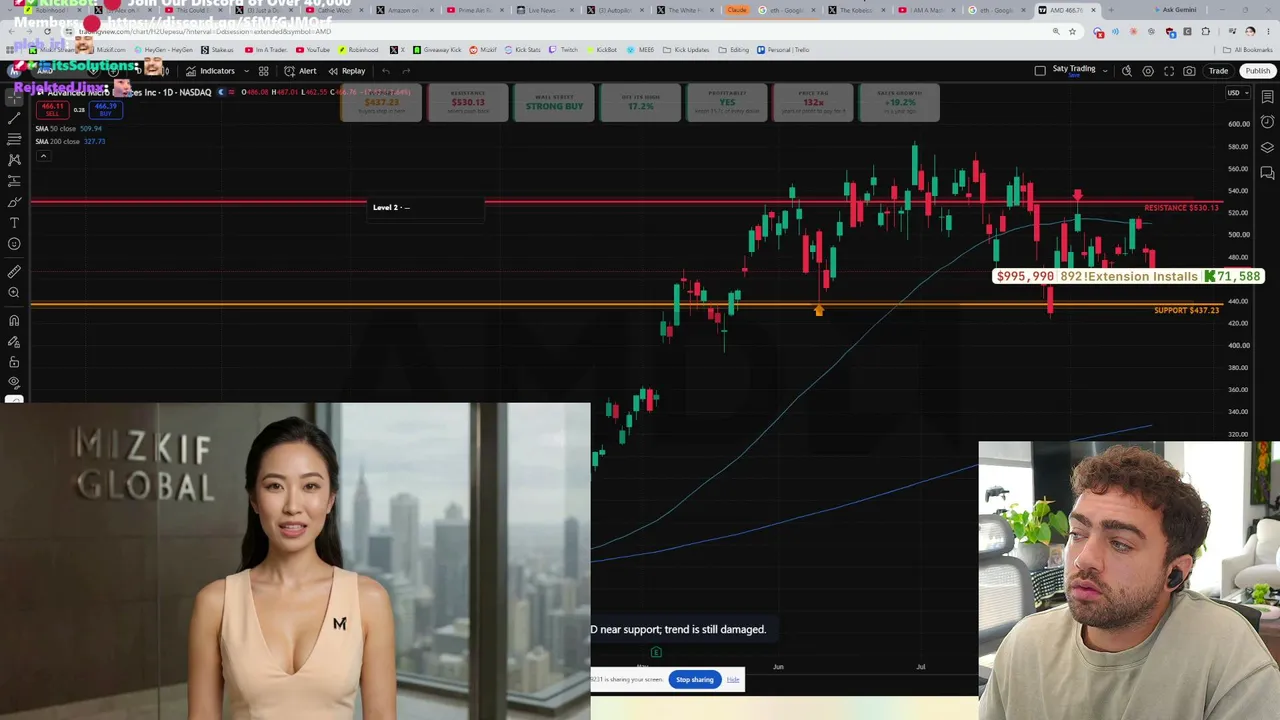
Task: Select the Text annotation tool
Action: tap(14, 223)
